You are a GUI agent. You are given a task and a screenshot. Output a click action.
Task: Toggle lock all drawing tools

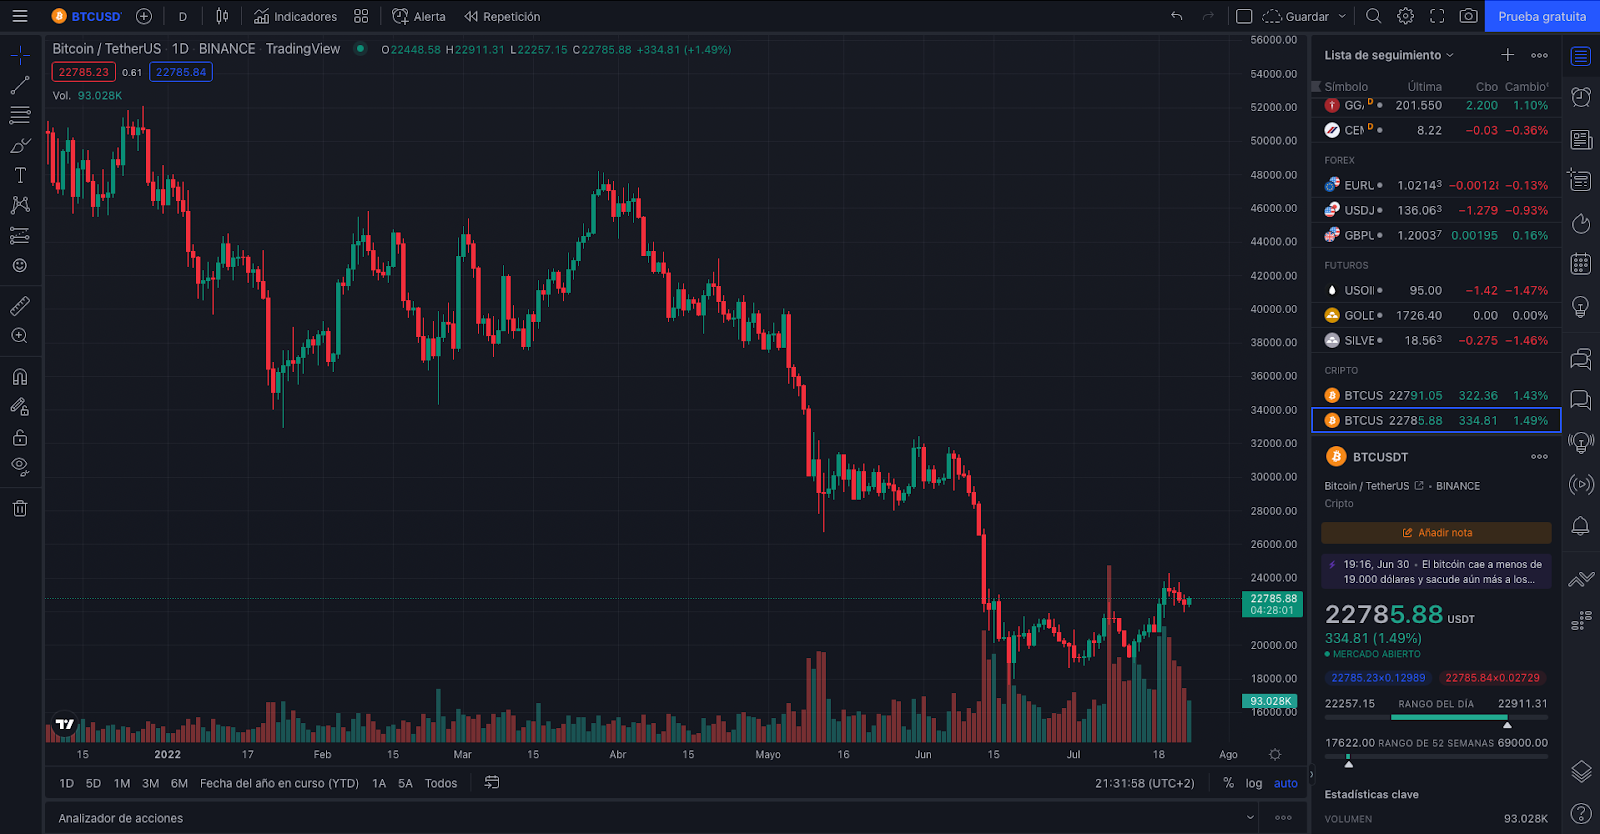tap(20, 437)
